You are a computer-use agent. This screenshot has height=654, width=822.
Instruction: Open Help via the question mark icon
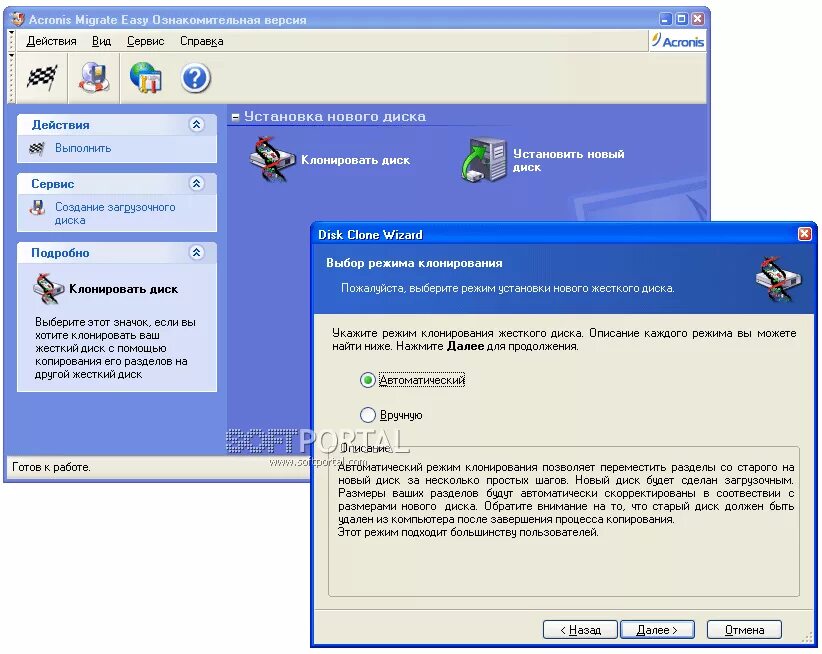[x=196, y=79]
